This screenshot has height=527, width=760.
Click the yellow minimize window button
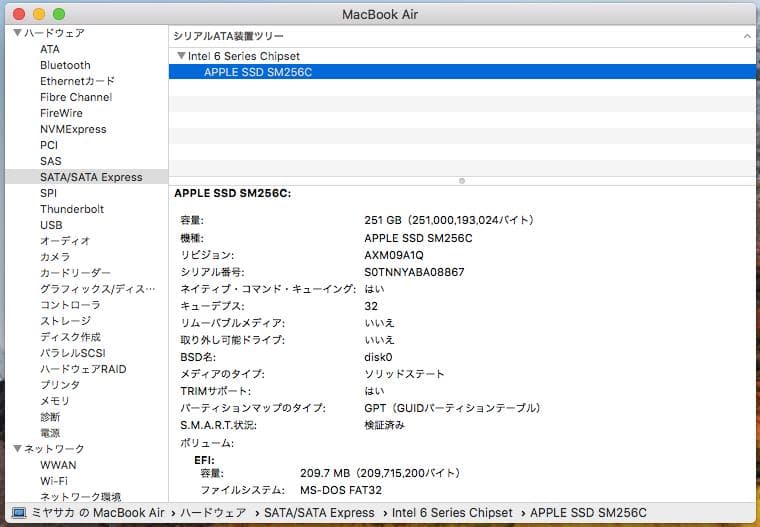click(39, 14)
